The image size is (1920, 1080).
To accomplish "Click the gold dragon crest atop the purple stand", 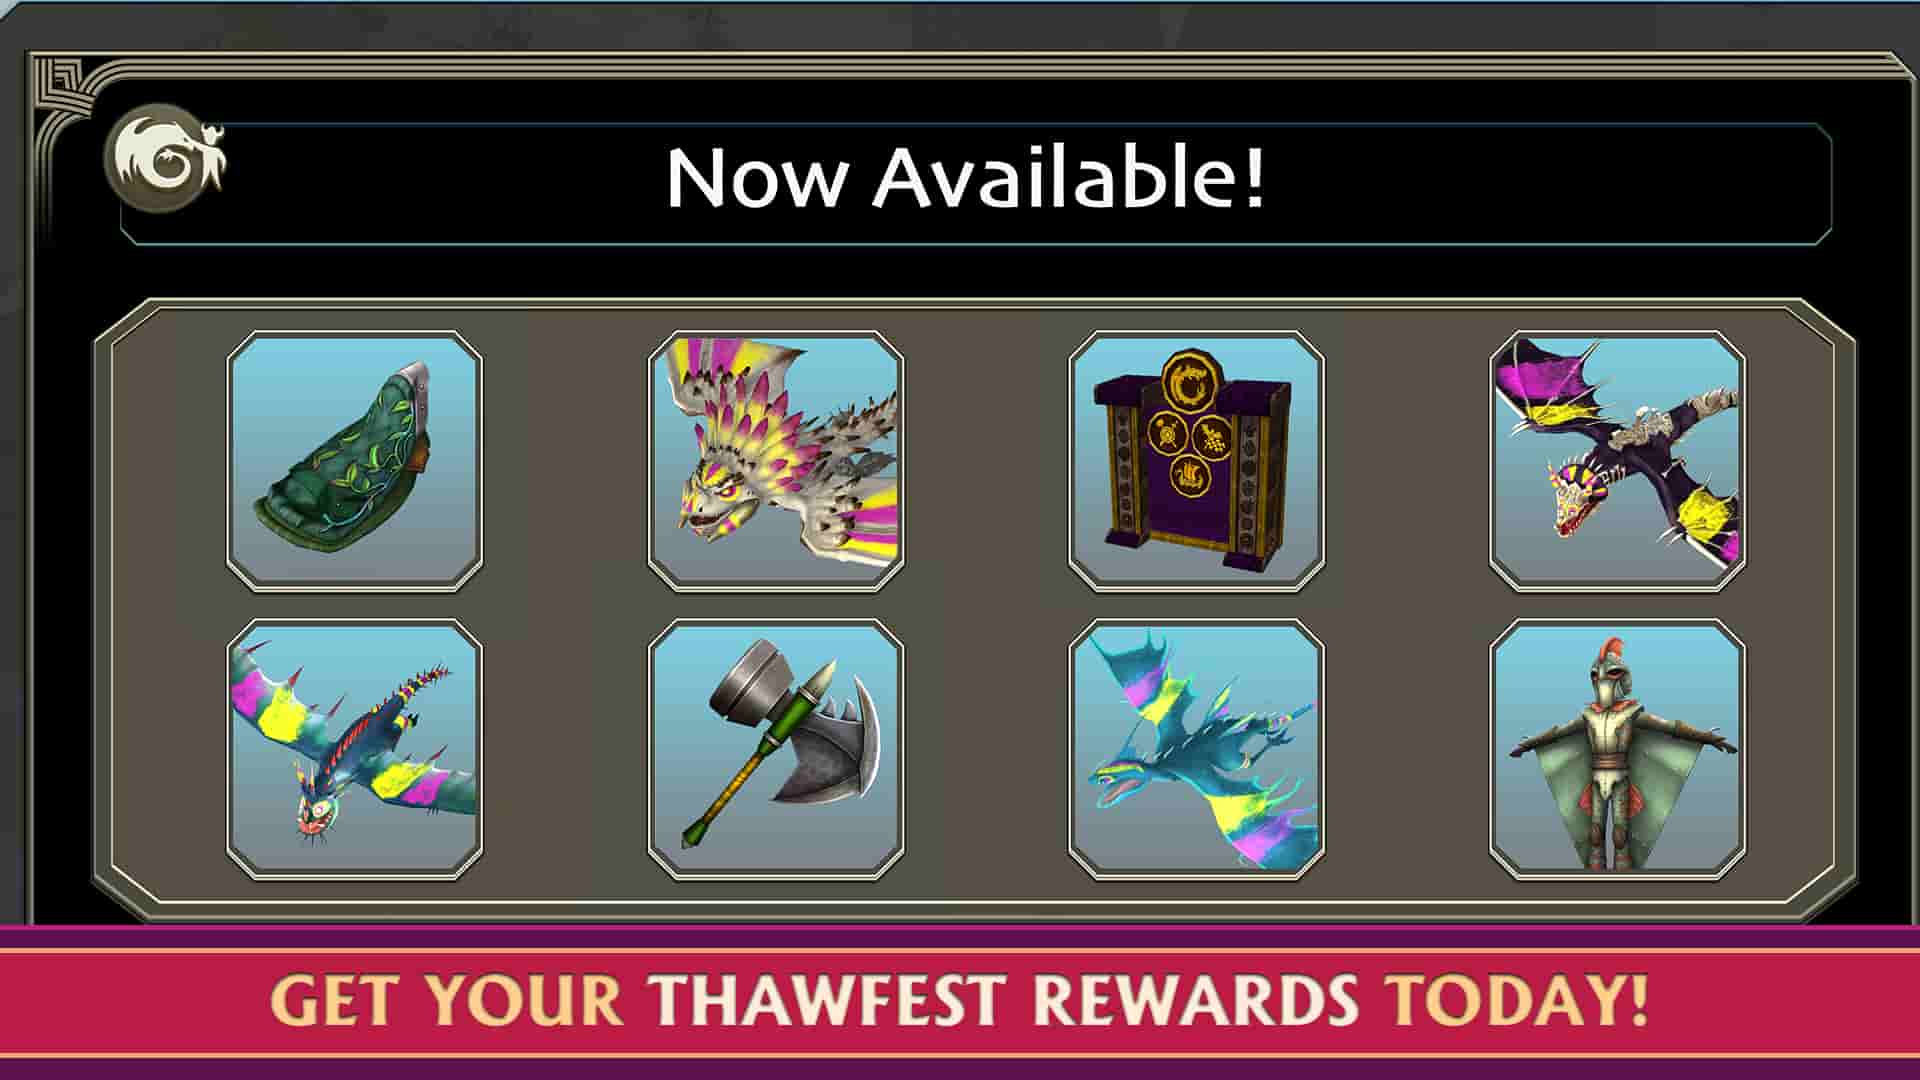I will tap(1190, 380).
